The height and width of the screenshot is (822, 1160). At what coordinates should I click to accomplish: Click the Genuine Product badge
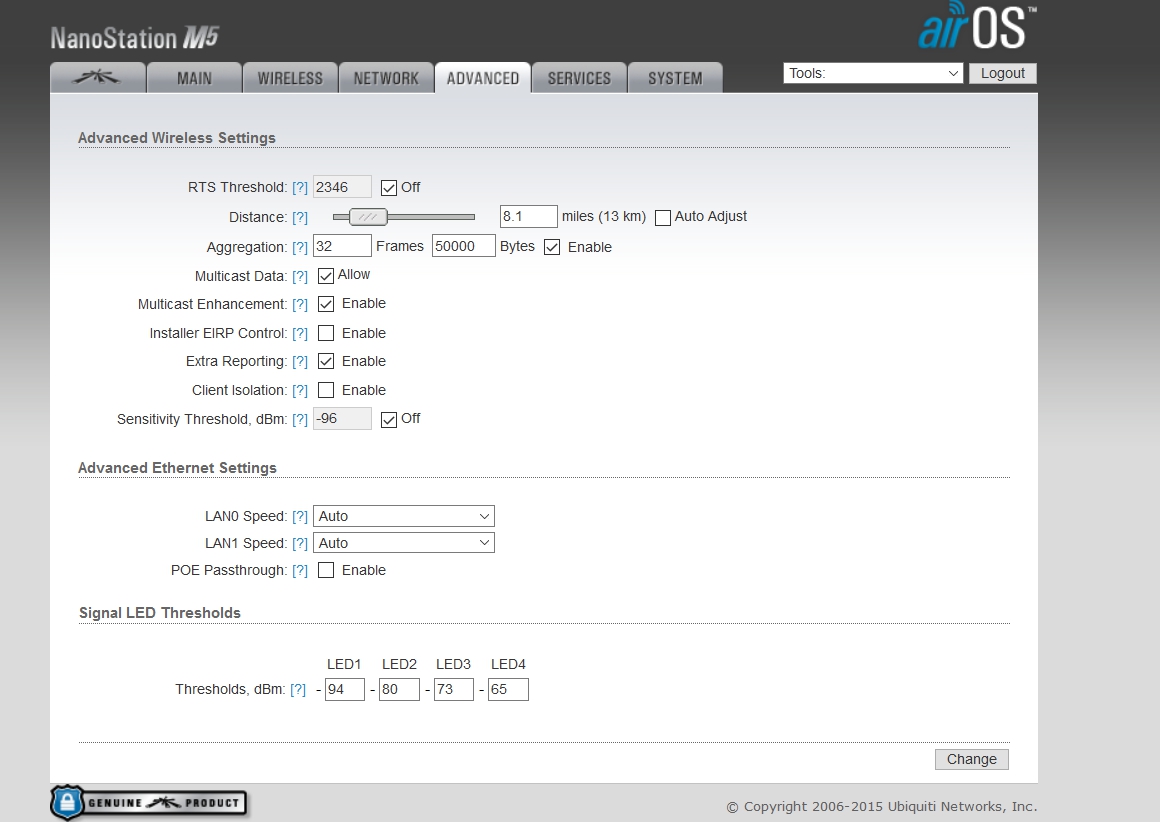(150, 802)
